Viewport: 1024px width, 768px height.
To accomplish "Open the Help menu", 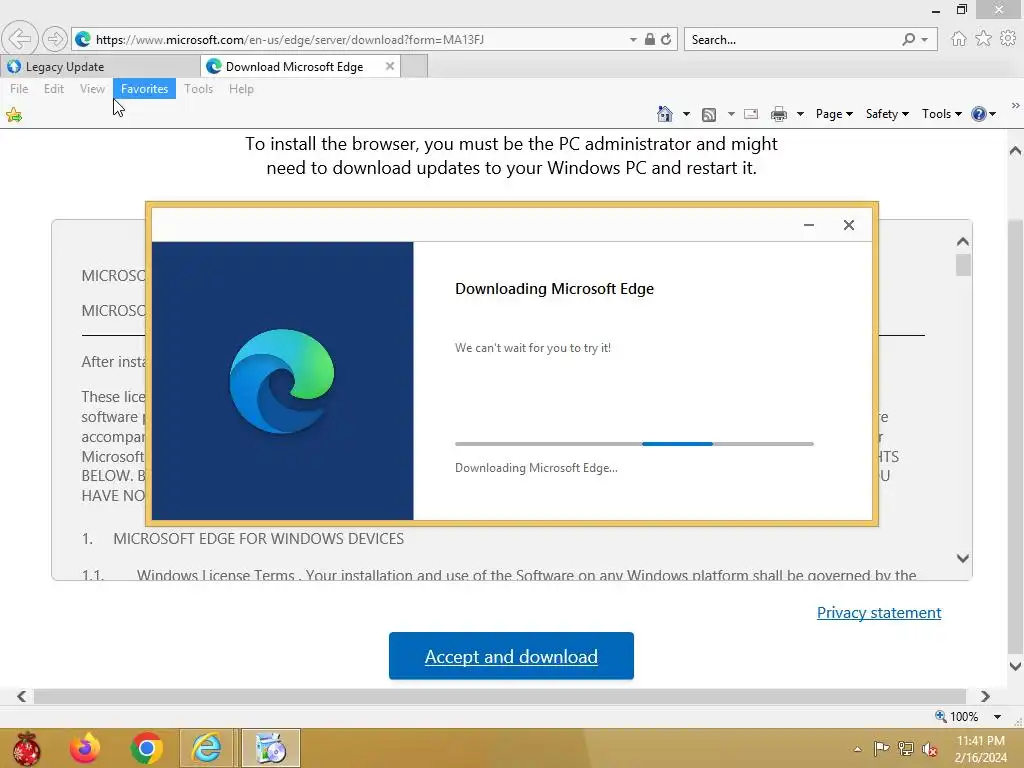I will [x=241, y=89].
